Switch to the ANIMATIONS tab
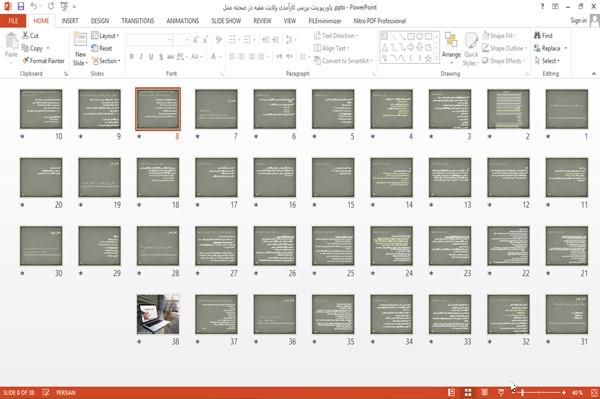 pos(183,21)
